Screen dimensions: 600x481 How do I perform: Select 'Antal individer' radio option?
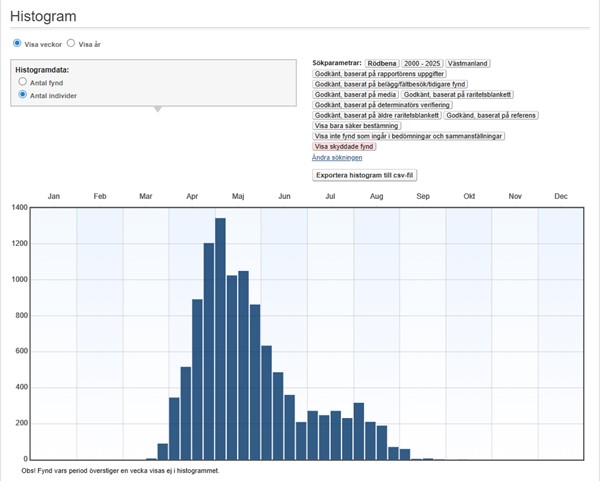click(23, 95)
